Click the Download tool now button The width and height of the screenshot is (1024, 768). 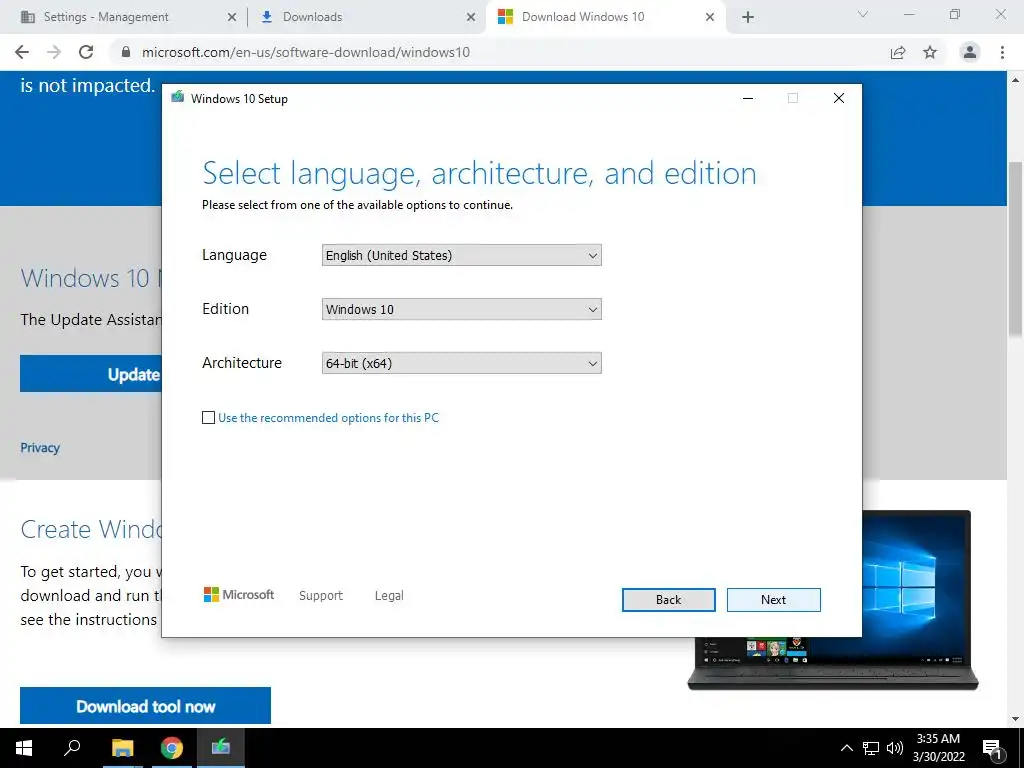[146, 706]
